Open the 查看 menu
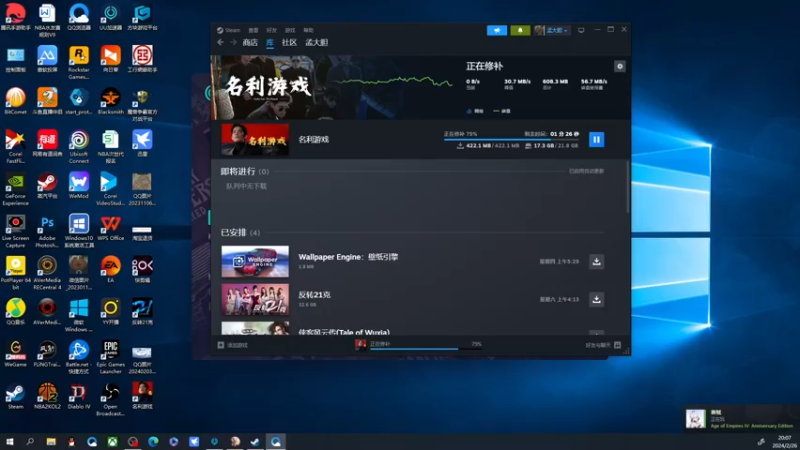 [x=253, y=30]
